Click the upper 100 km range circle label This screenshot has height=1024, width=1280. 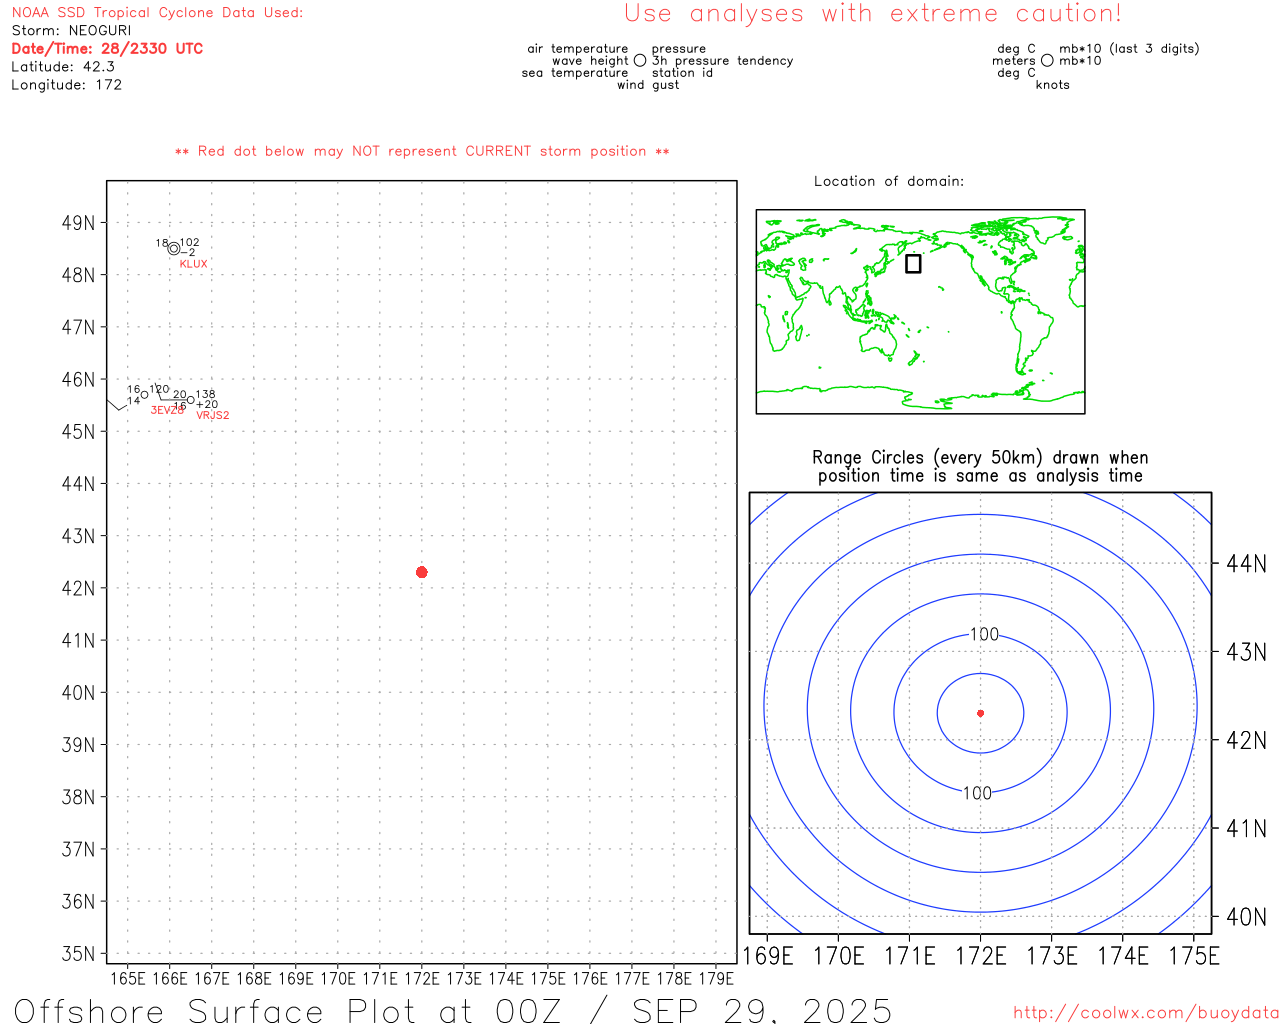[x=984, y=634]
